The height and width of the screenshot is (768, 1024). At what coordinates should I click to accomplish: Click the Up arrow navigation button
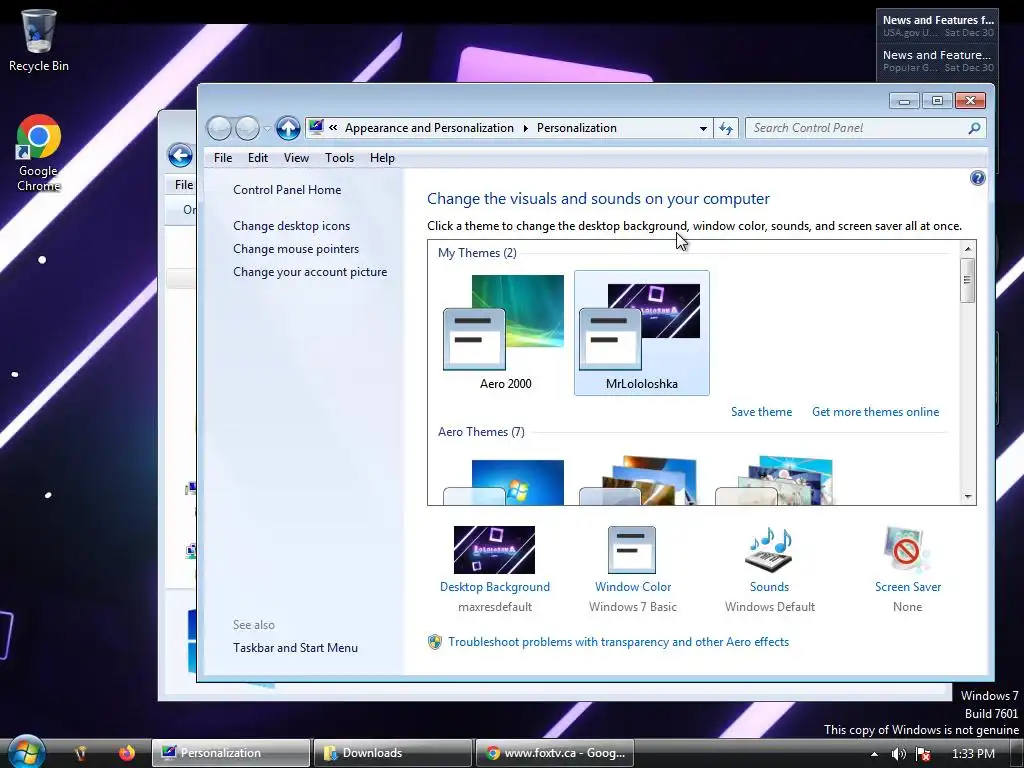287,128
